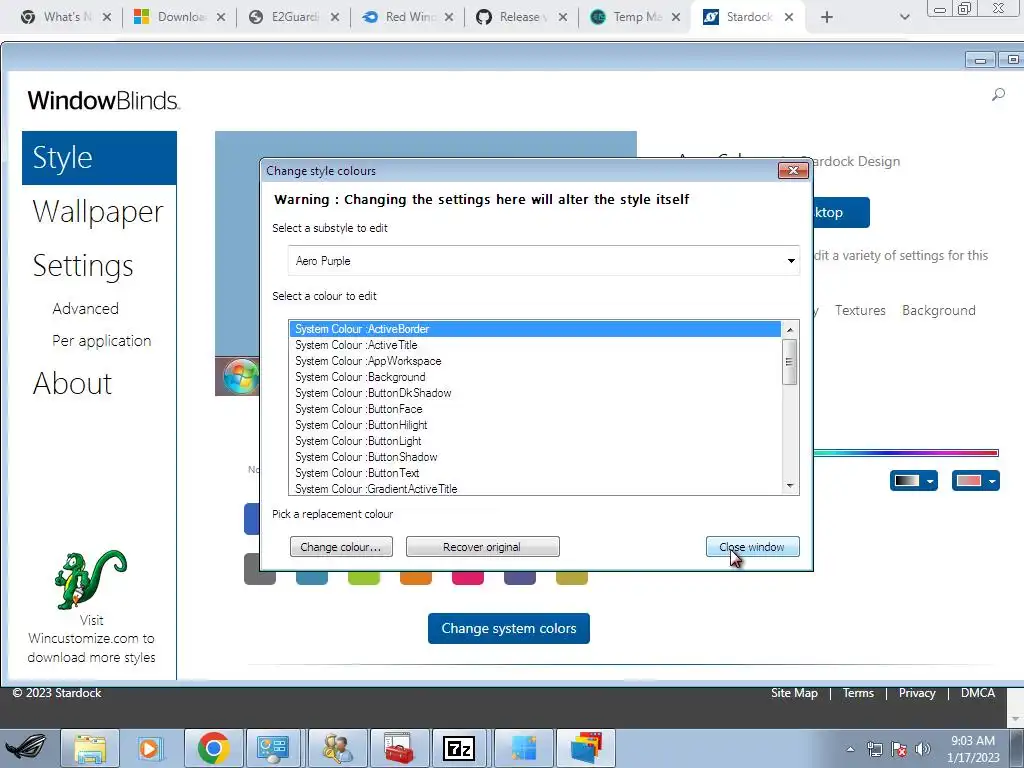Show hidden tray icons arrow

(x=850, y=749)
